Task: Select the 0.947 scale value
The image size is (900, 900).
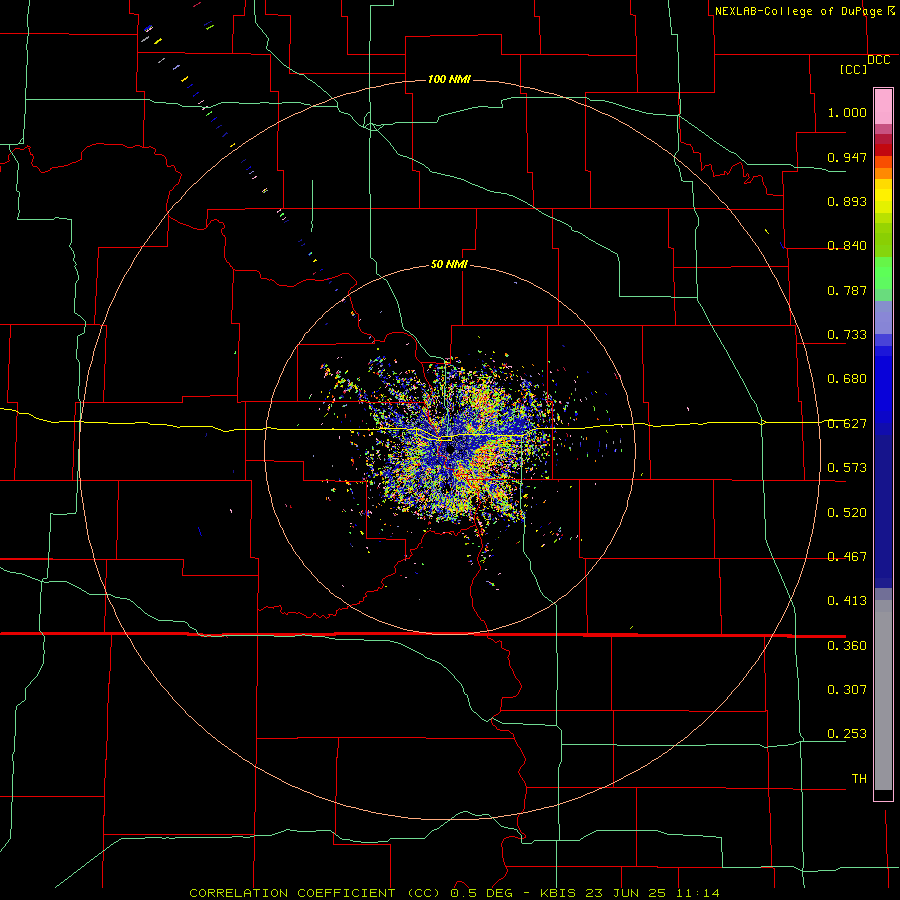Action: pos(847,157)
